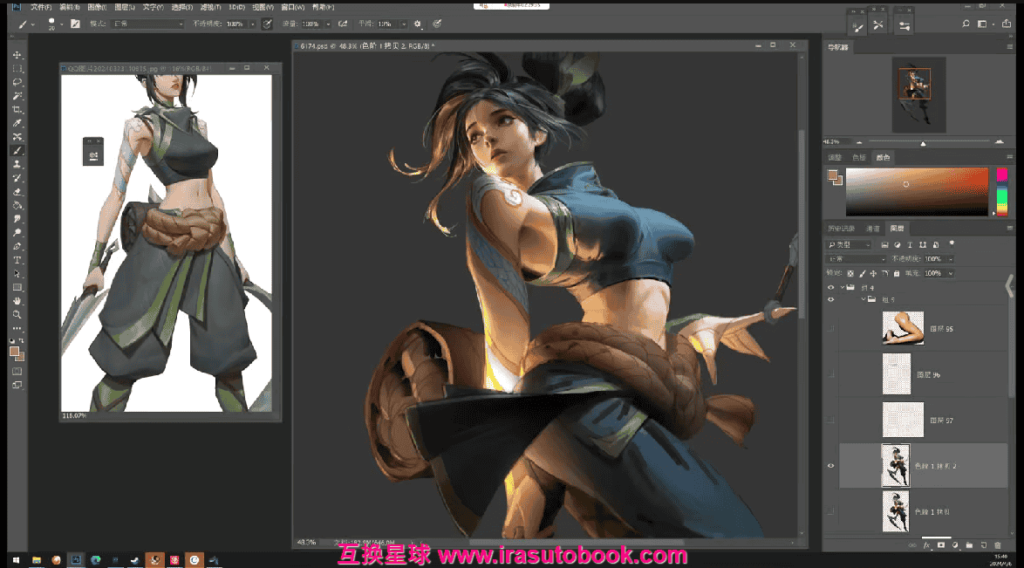This screenshot has width=1024, height=568.
Task: Open the 文字 Type menu
Action: point(153,7)
